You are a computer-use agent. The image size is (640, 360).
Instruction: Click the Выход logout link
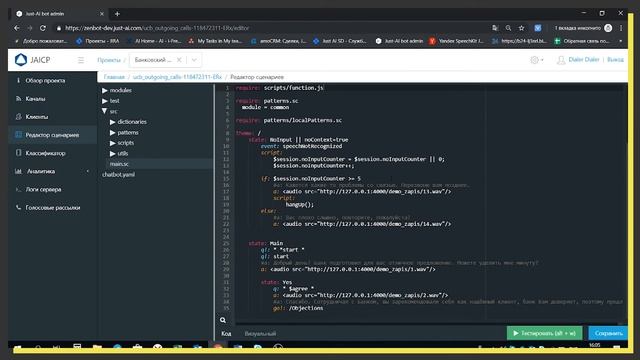(615, 60)
